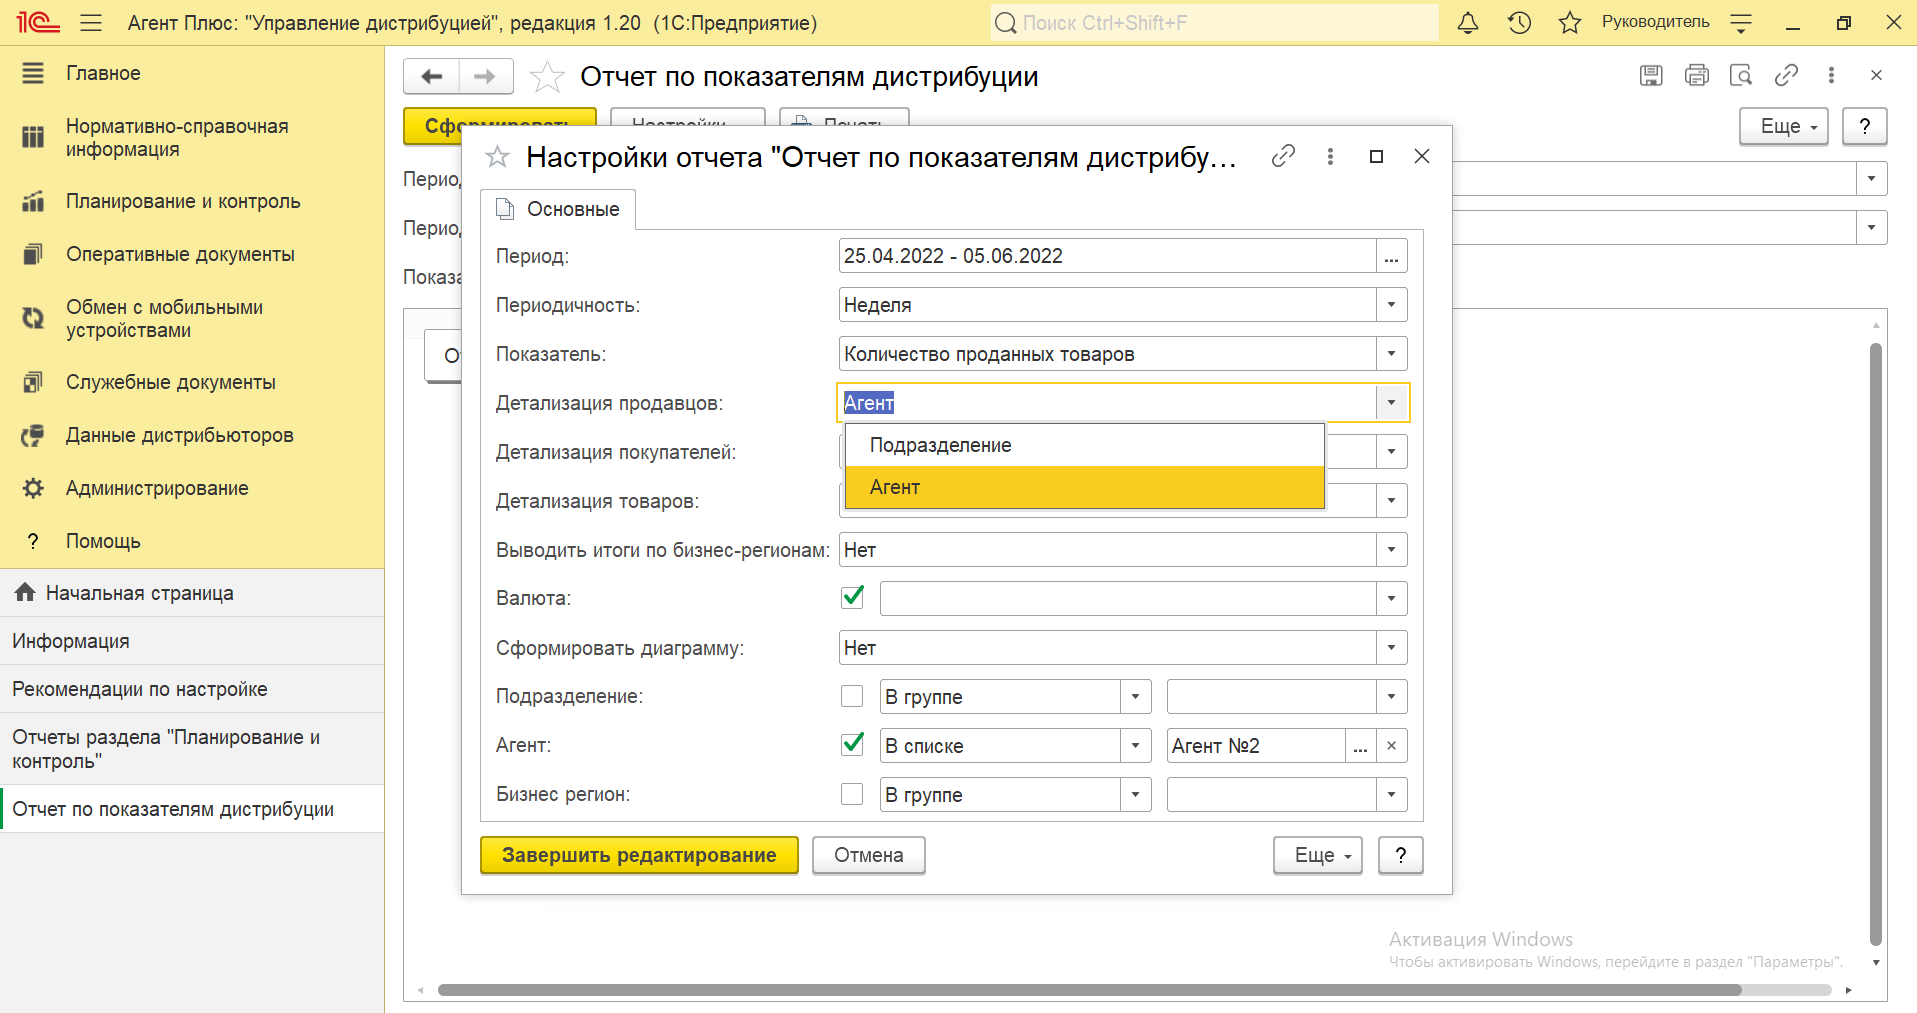The width and height of the screenshot is (1917, 1013).
Task: Click Завершить редактирование button
Action: coord(639,855)
